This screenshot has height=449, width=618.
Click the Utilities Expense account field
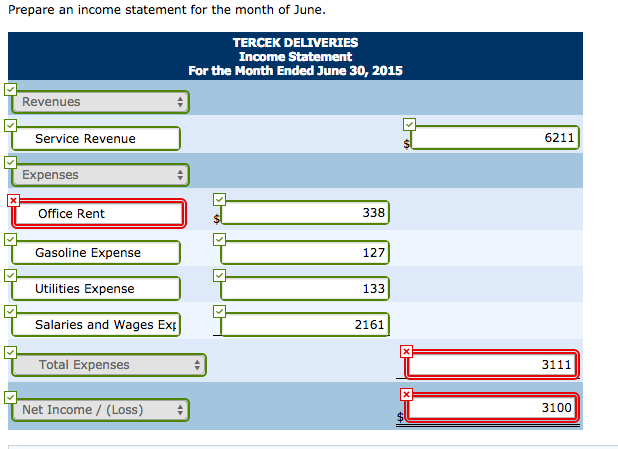click(96, 289)
